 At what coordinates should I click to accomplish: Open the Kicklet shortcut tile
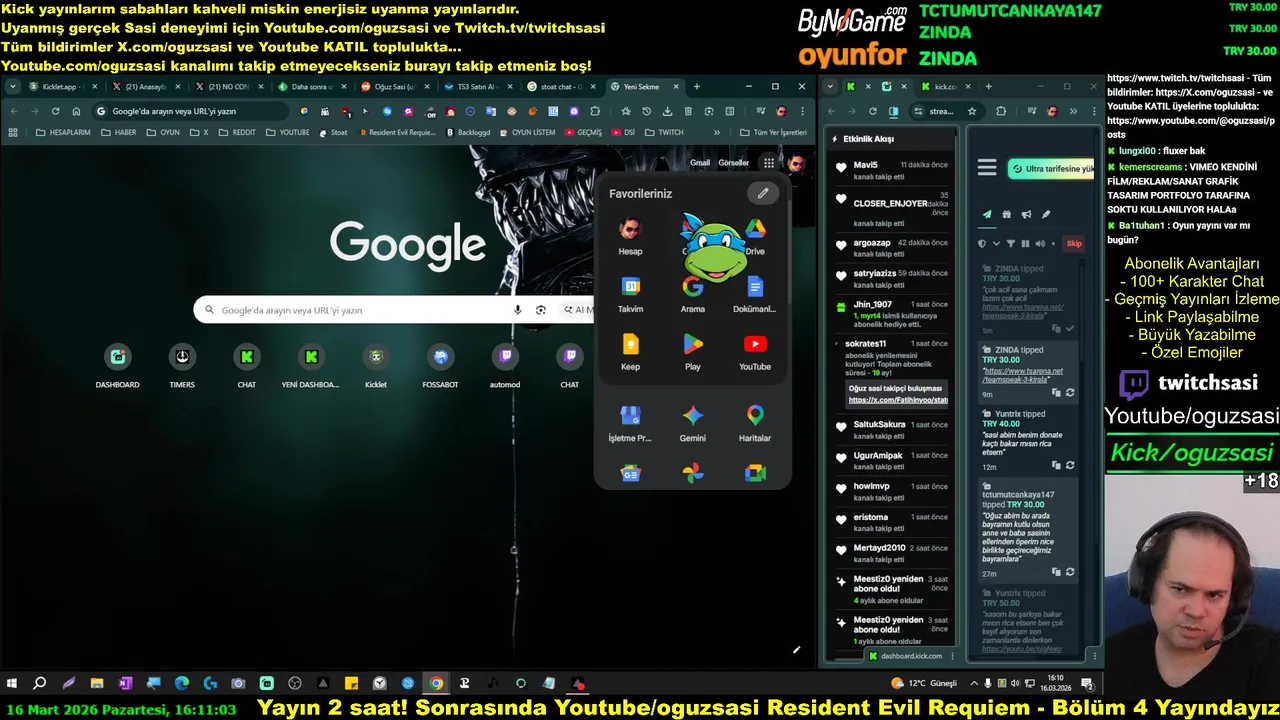[x=375, y=365]
